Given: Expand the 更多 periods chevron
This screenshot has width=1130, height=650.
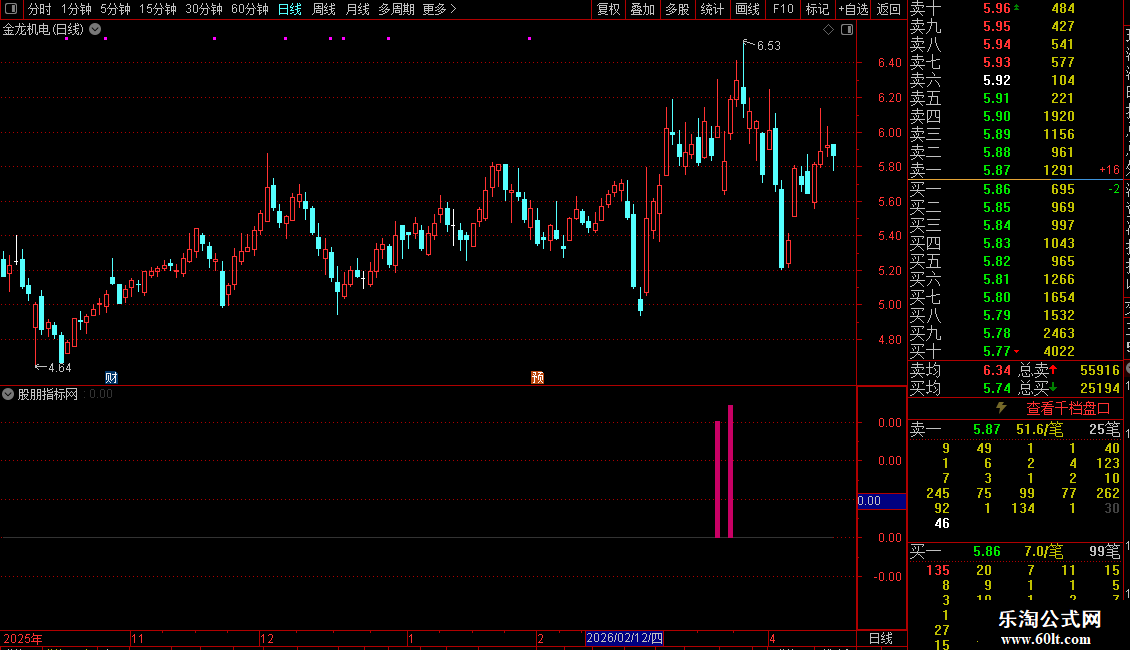Looking at the screenshot, I should pyautogui.click(x=453, y=9).
